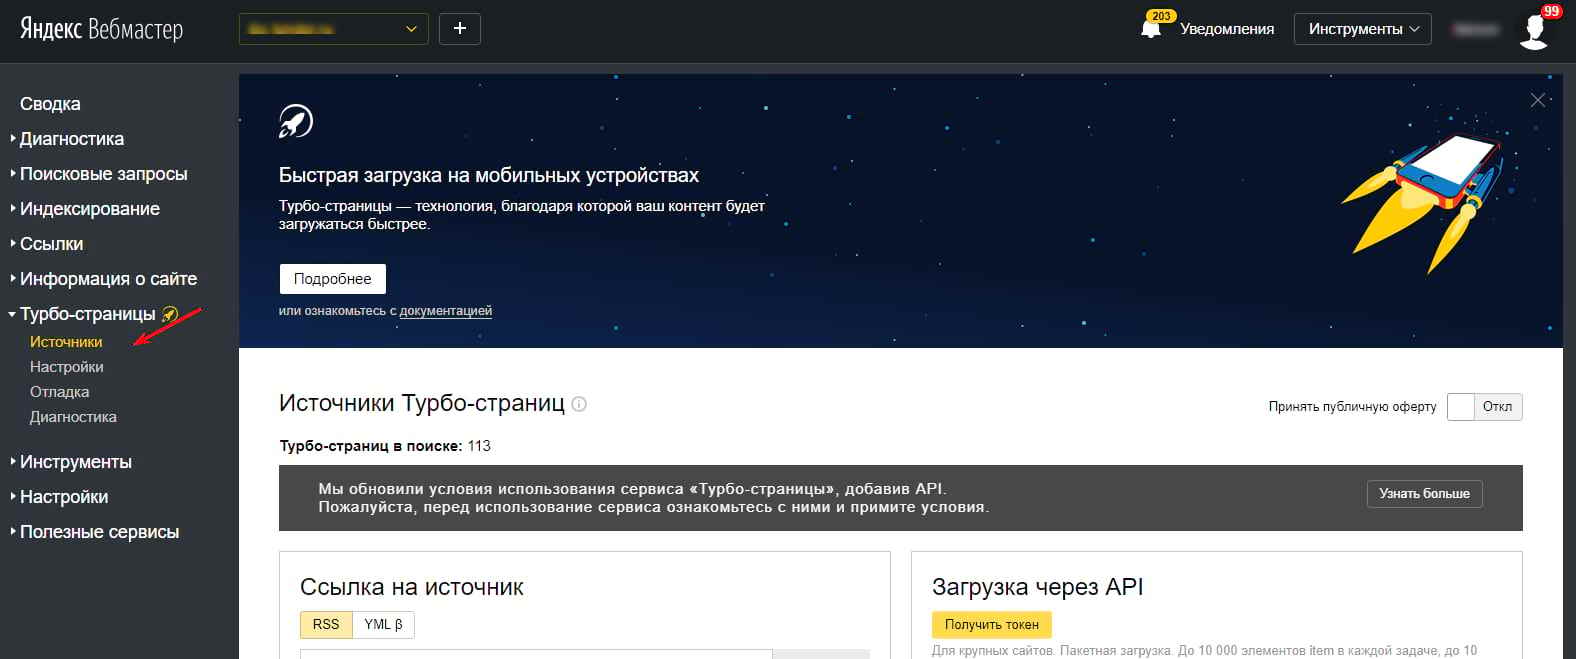Image resolution: width=1576 pixels, height=659 pixels.
Task: Click the Подробнее button
Action: 332,279
